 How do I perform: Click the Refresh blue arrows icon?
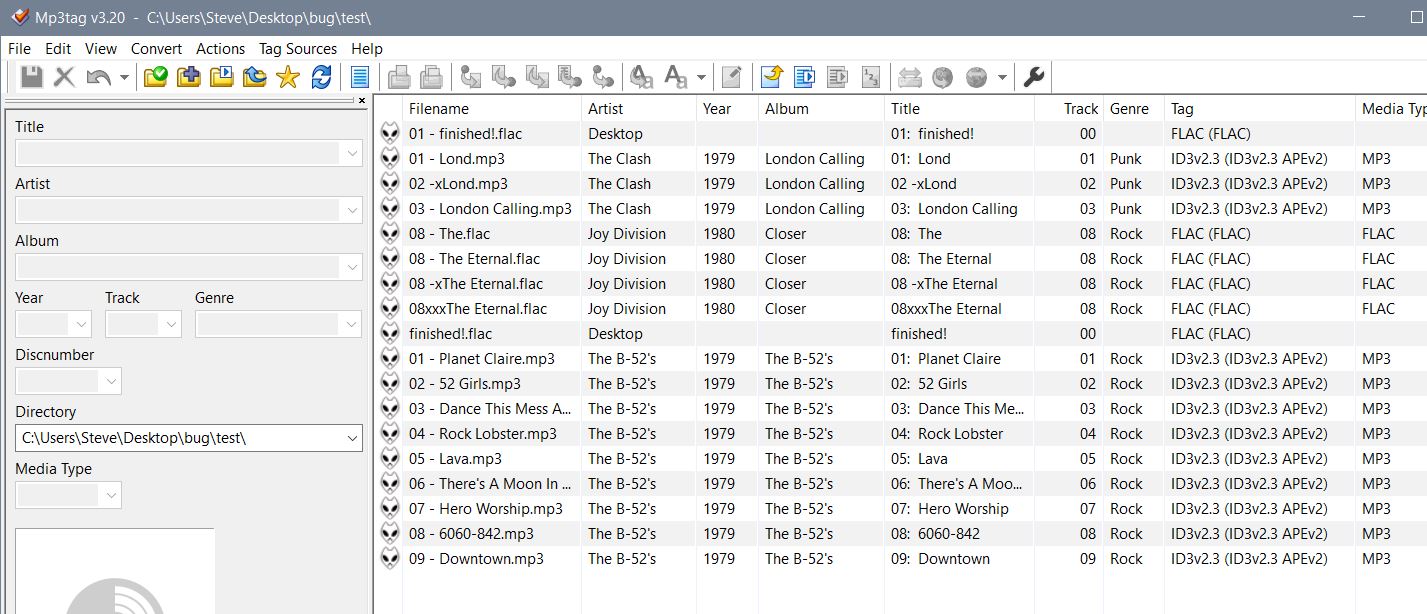pos(321,77)
